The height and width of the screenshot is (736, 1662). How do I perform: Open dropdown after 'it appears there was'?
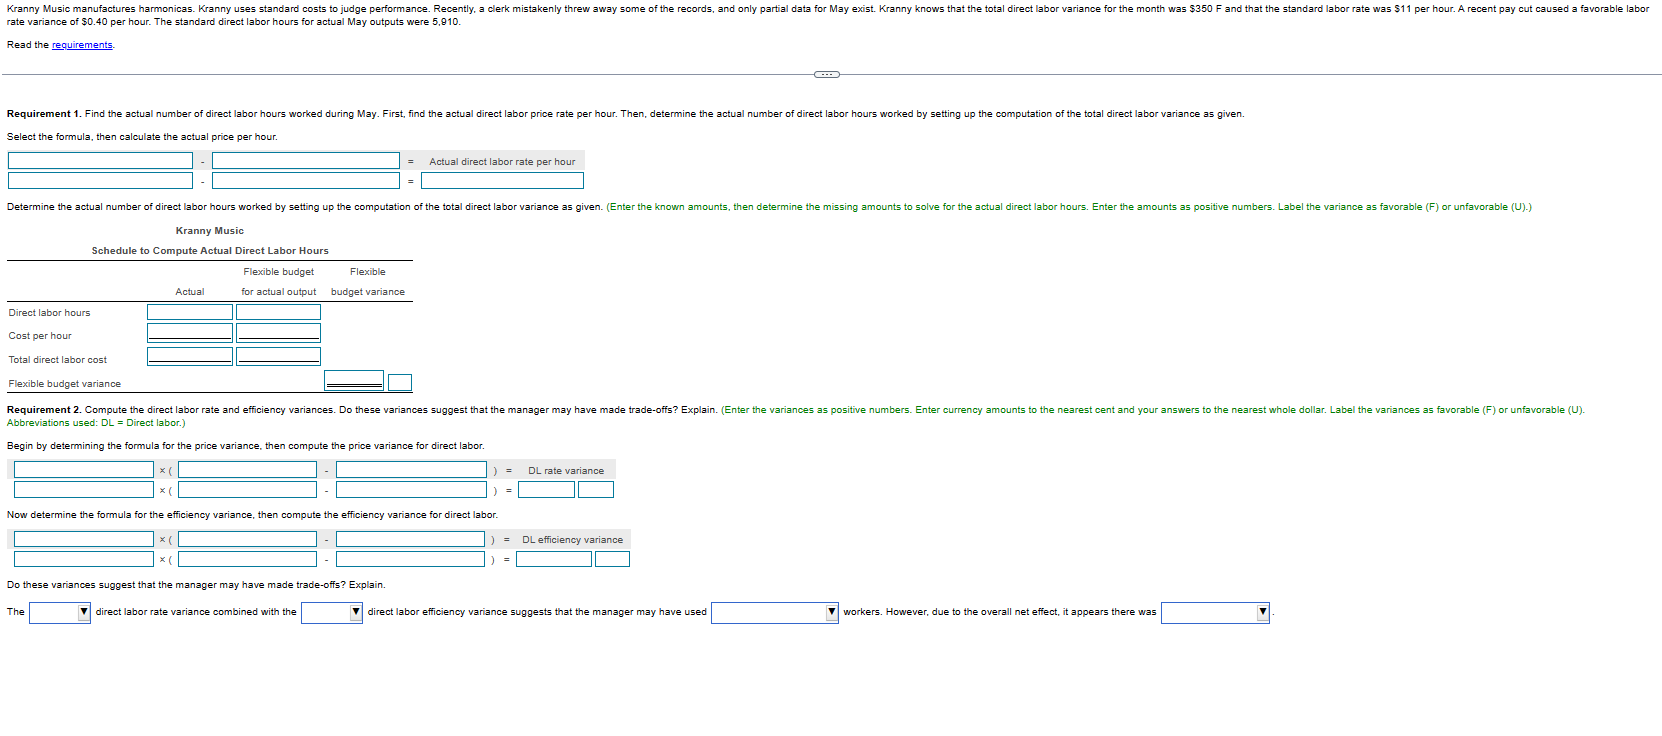(1215, 612)
